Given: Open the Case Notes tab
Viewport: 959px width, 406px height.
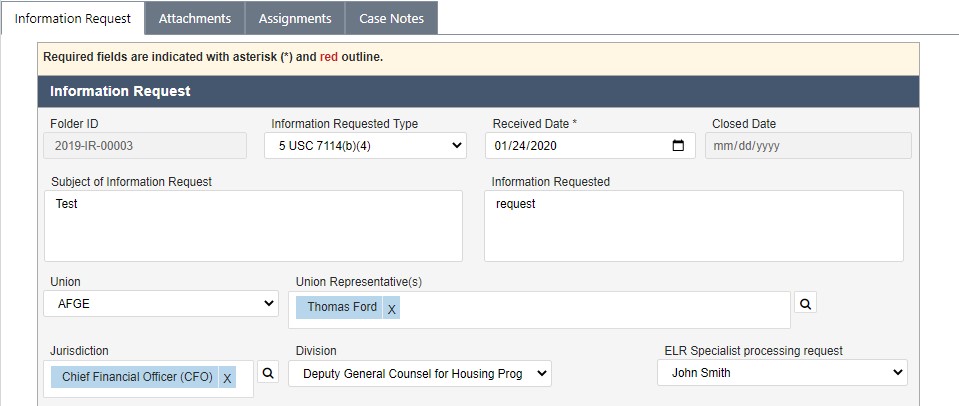Looking at the screenshot, I should (x=391, y=18).
